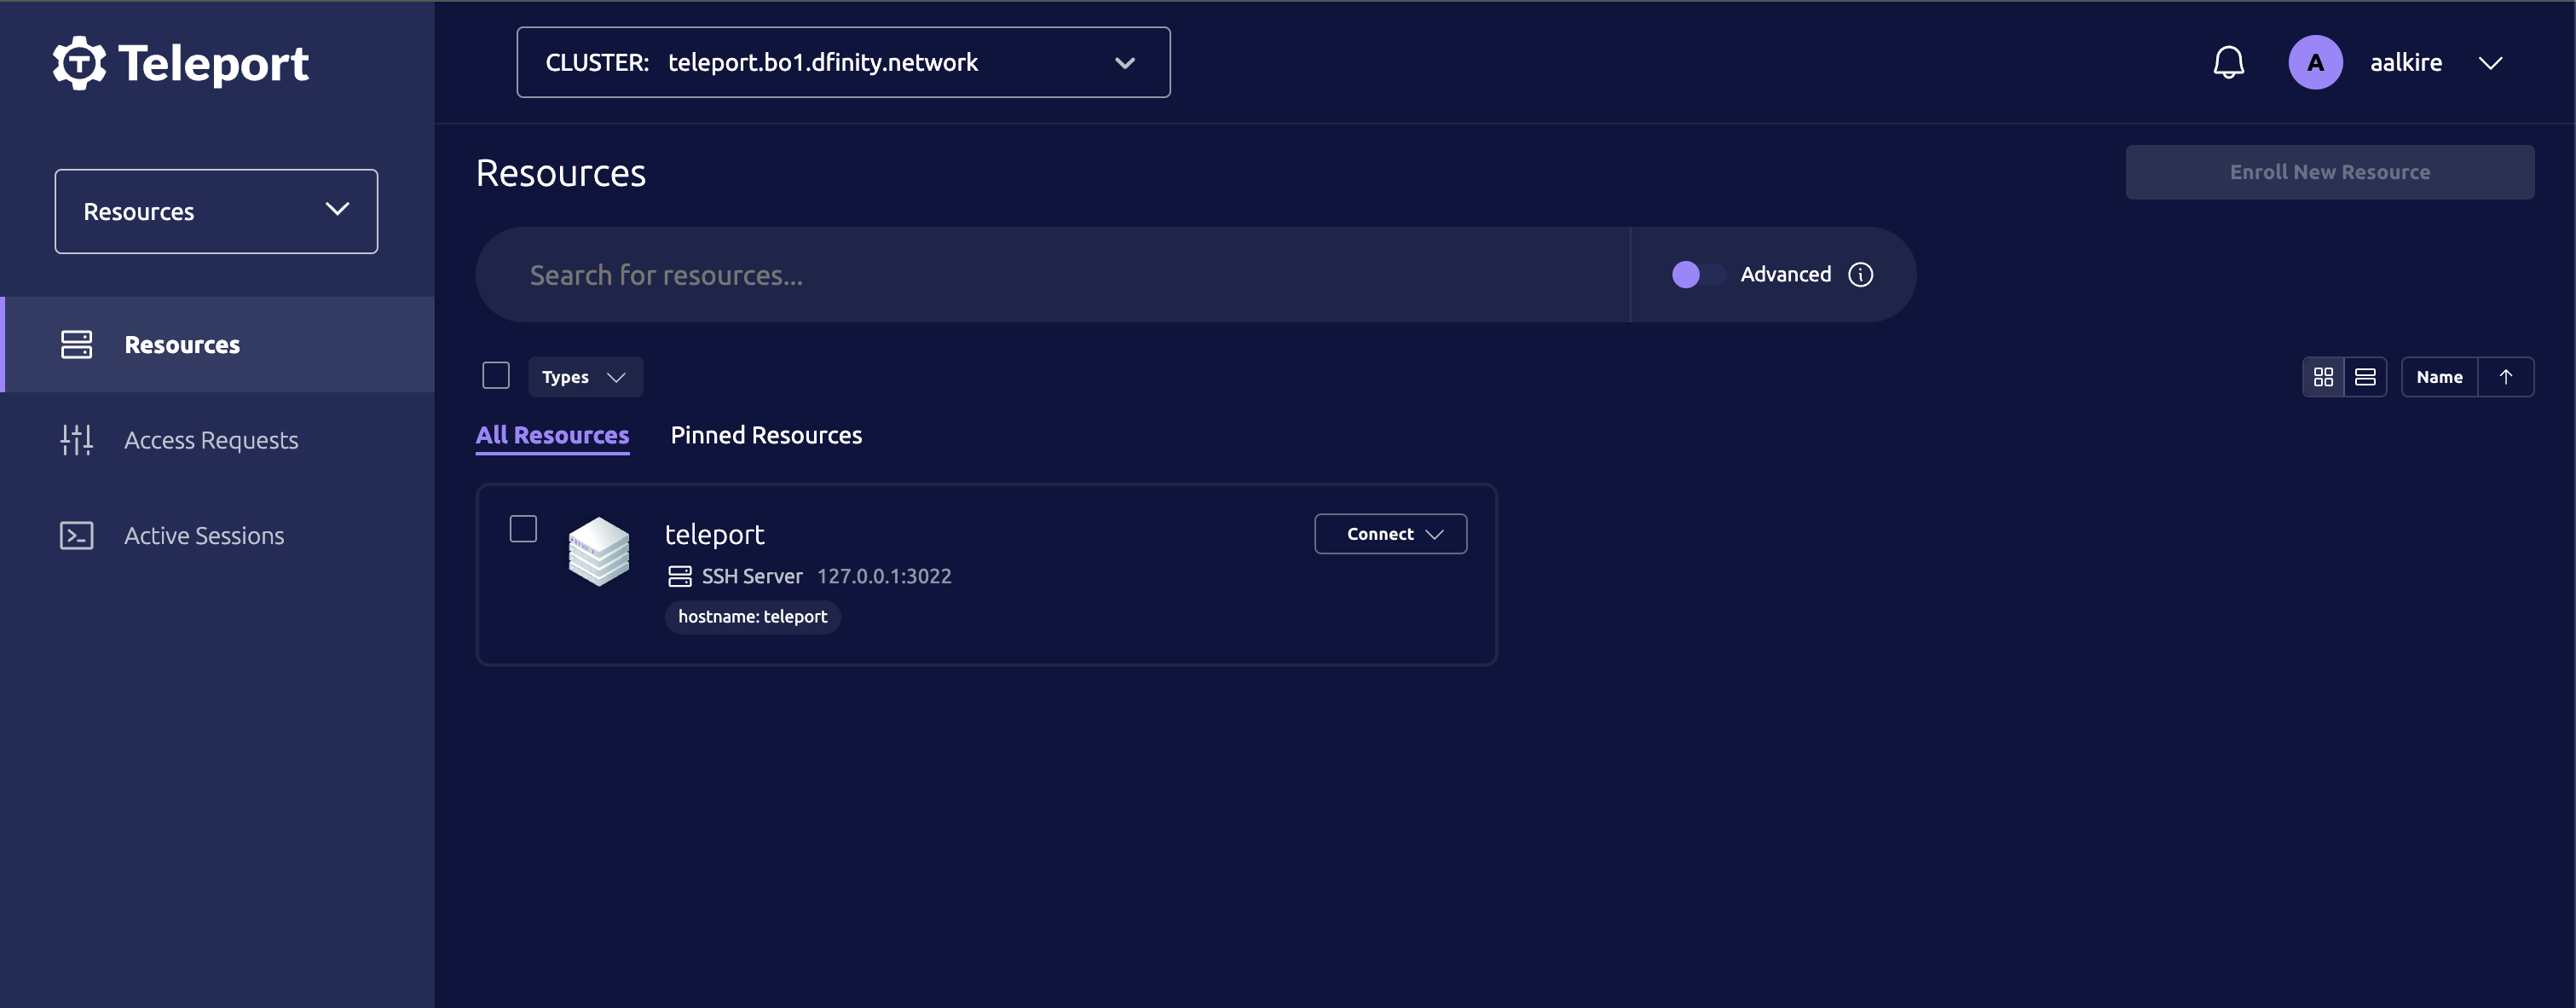Switch to list view layout
Image resolution: width=2576 pixels, height=1008 pixels.
click(x=2365, y=377)
